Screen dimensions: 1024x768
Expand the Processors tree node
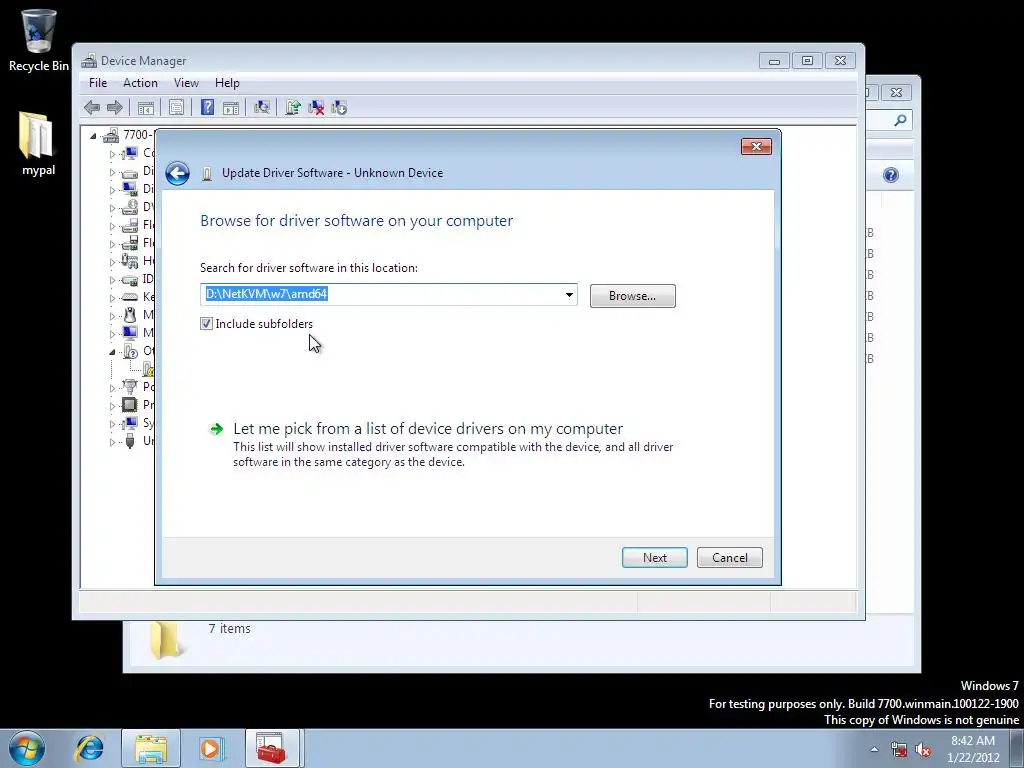pyautogui.click(x=112, y=406)
